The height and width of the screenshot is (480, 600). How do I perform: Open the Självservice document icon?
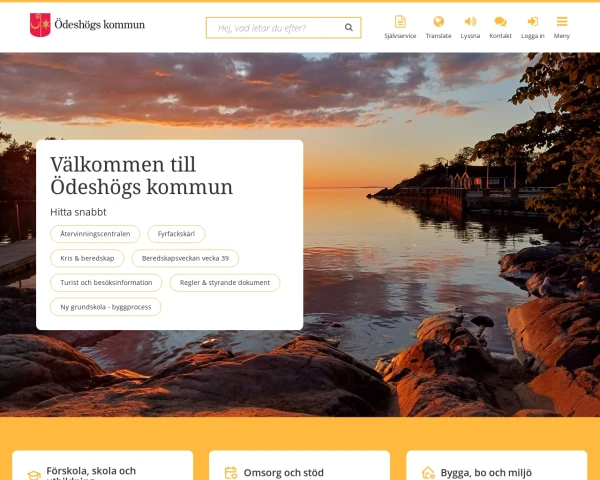[400, 21]
